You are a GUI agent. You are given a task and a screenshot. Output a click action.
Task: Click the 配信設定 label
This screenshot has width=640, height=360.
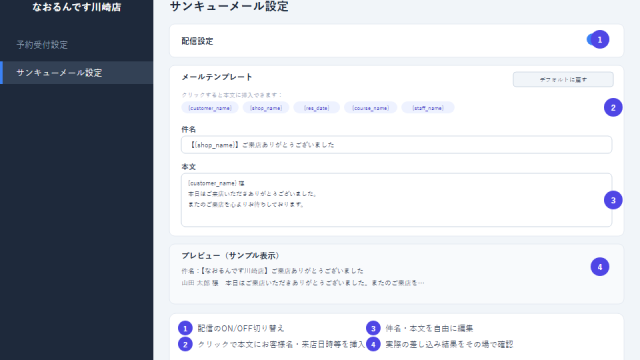click(x=198, y=41)
